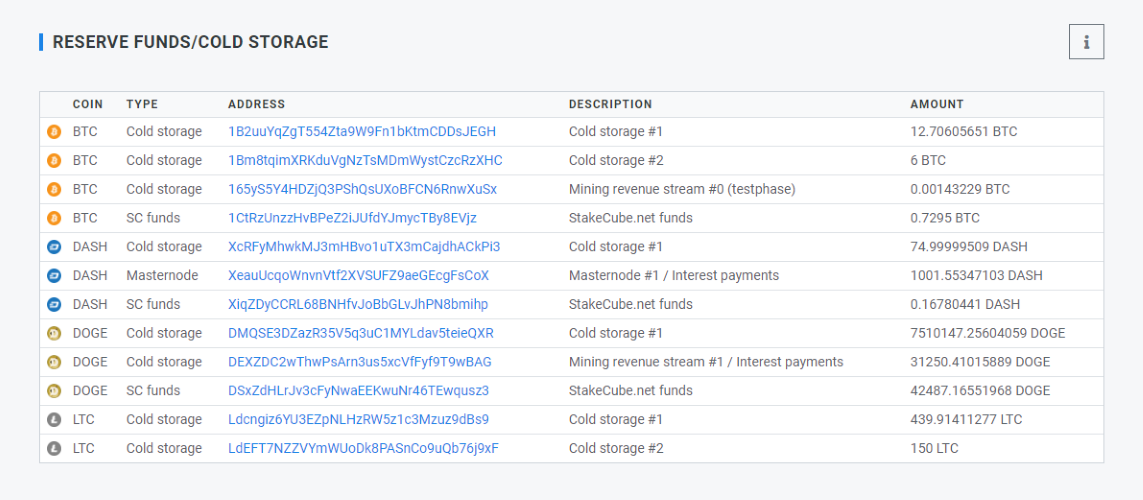Open LTC address LdEFT7NZZVYmWUoDk8PASn
Screen dimensions: 1143x500
click(364, 448)
